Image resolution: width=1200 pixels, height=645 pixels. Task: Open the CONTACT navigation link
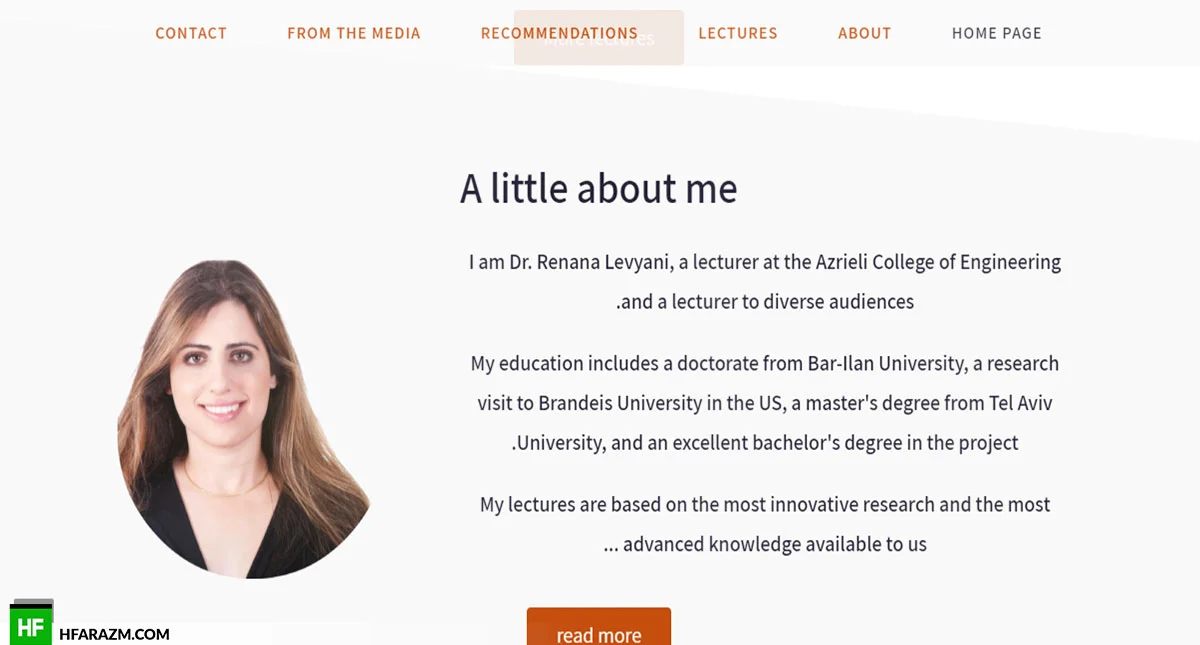pos(191,33)
